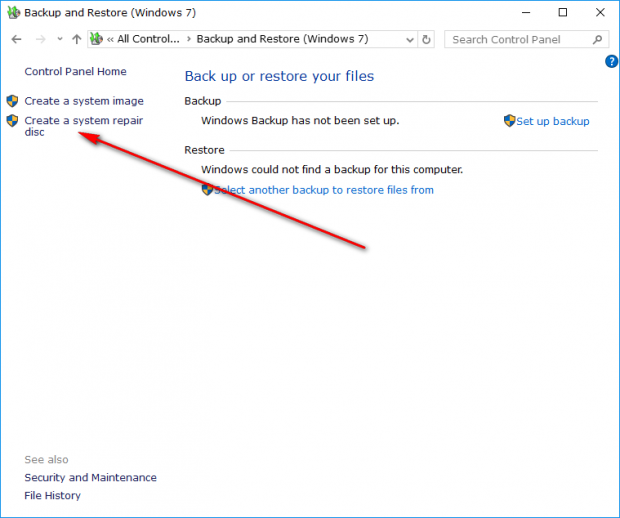Screen dimensions: 620x518
Task: Click shield icon beside system repair disc
Action: (13, 121)
